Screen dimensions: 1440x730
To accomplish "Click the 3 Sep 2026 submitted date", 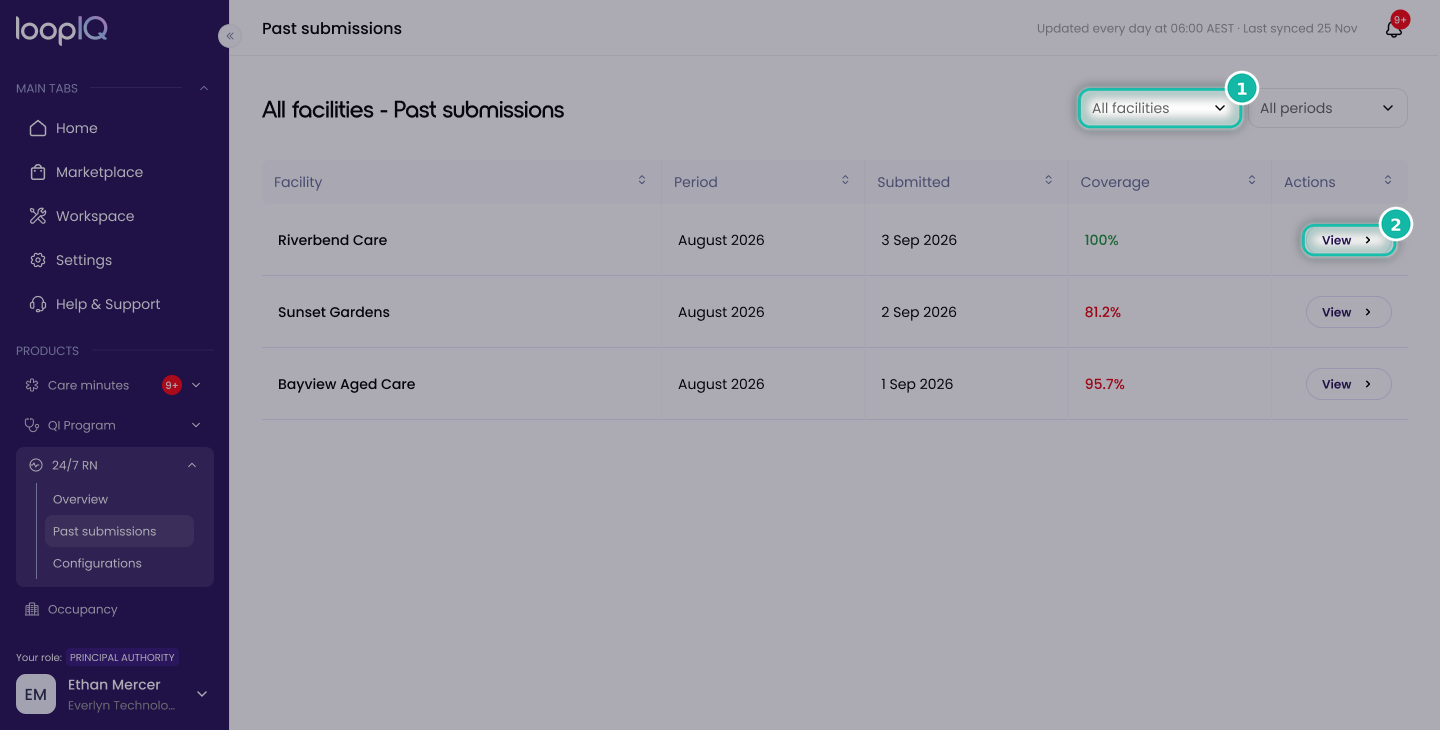I will pos(919,240).
